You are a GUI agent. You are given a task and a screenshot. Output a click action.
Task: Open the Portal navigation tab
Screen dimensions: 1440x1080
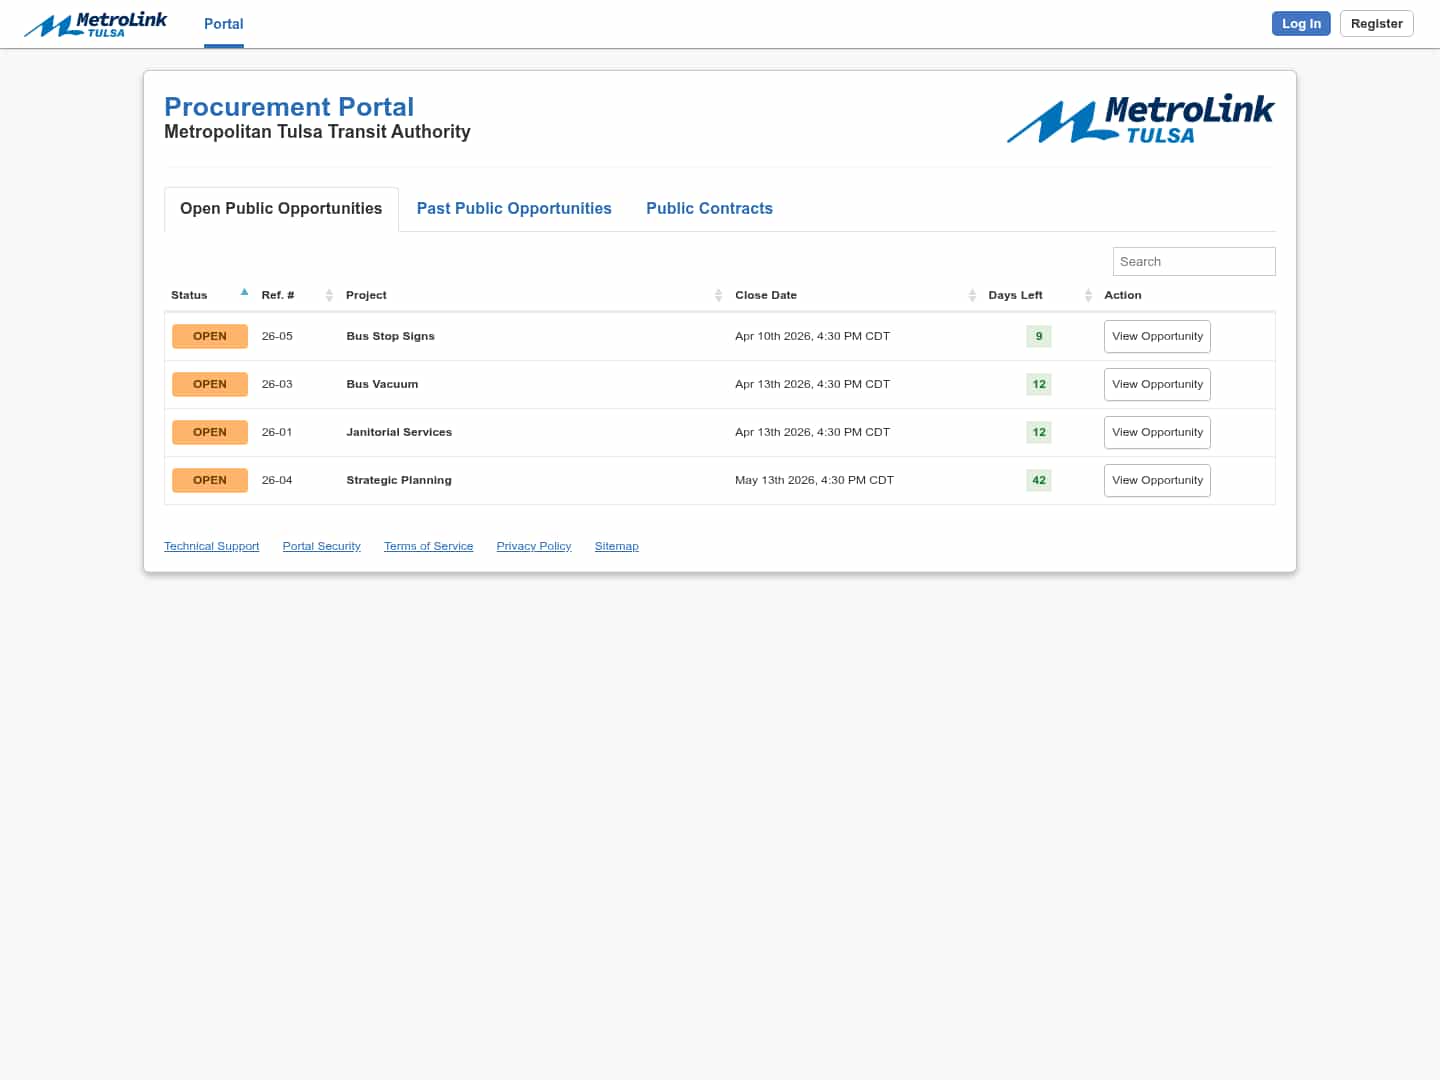point(223,24)
